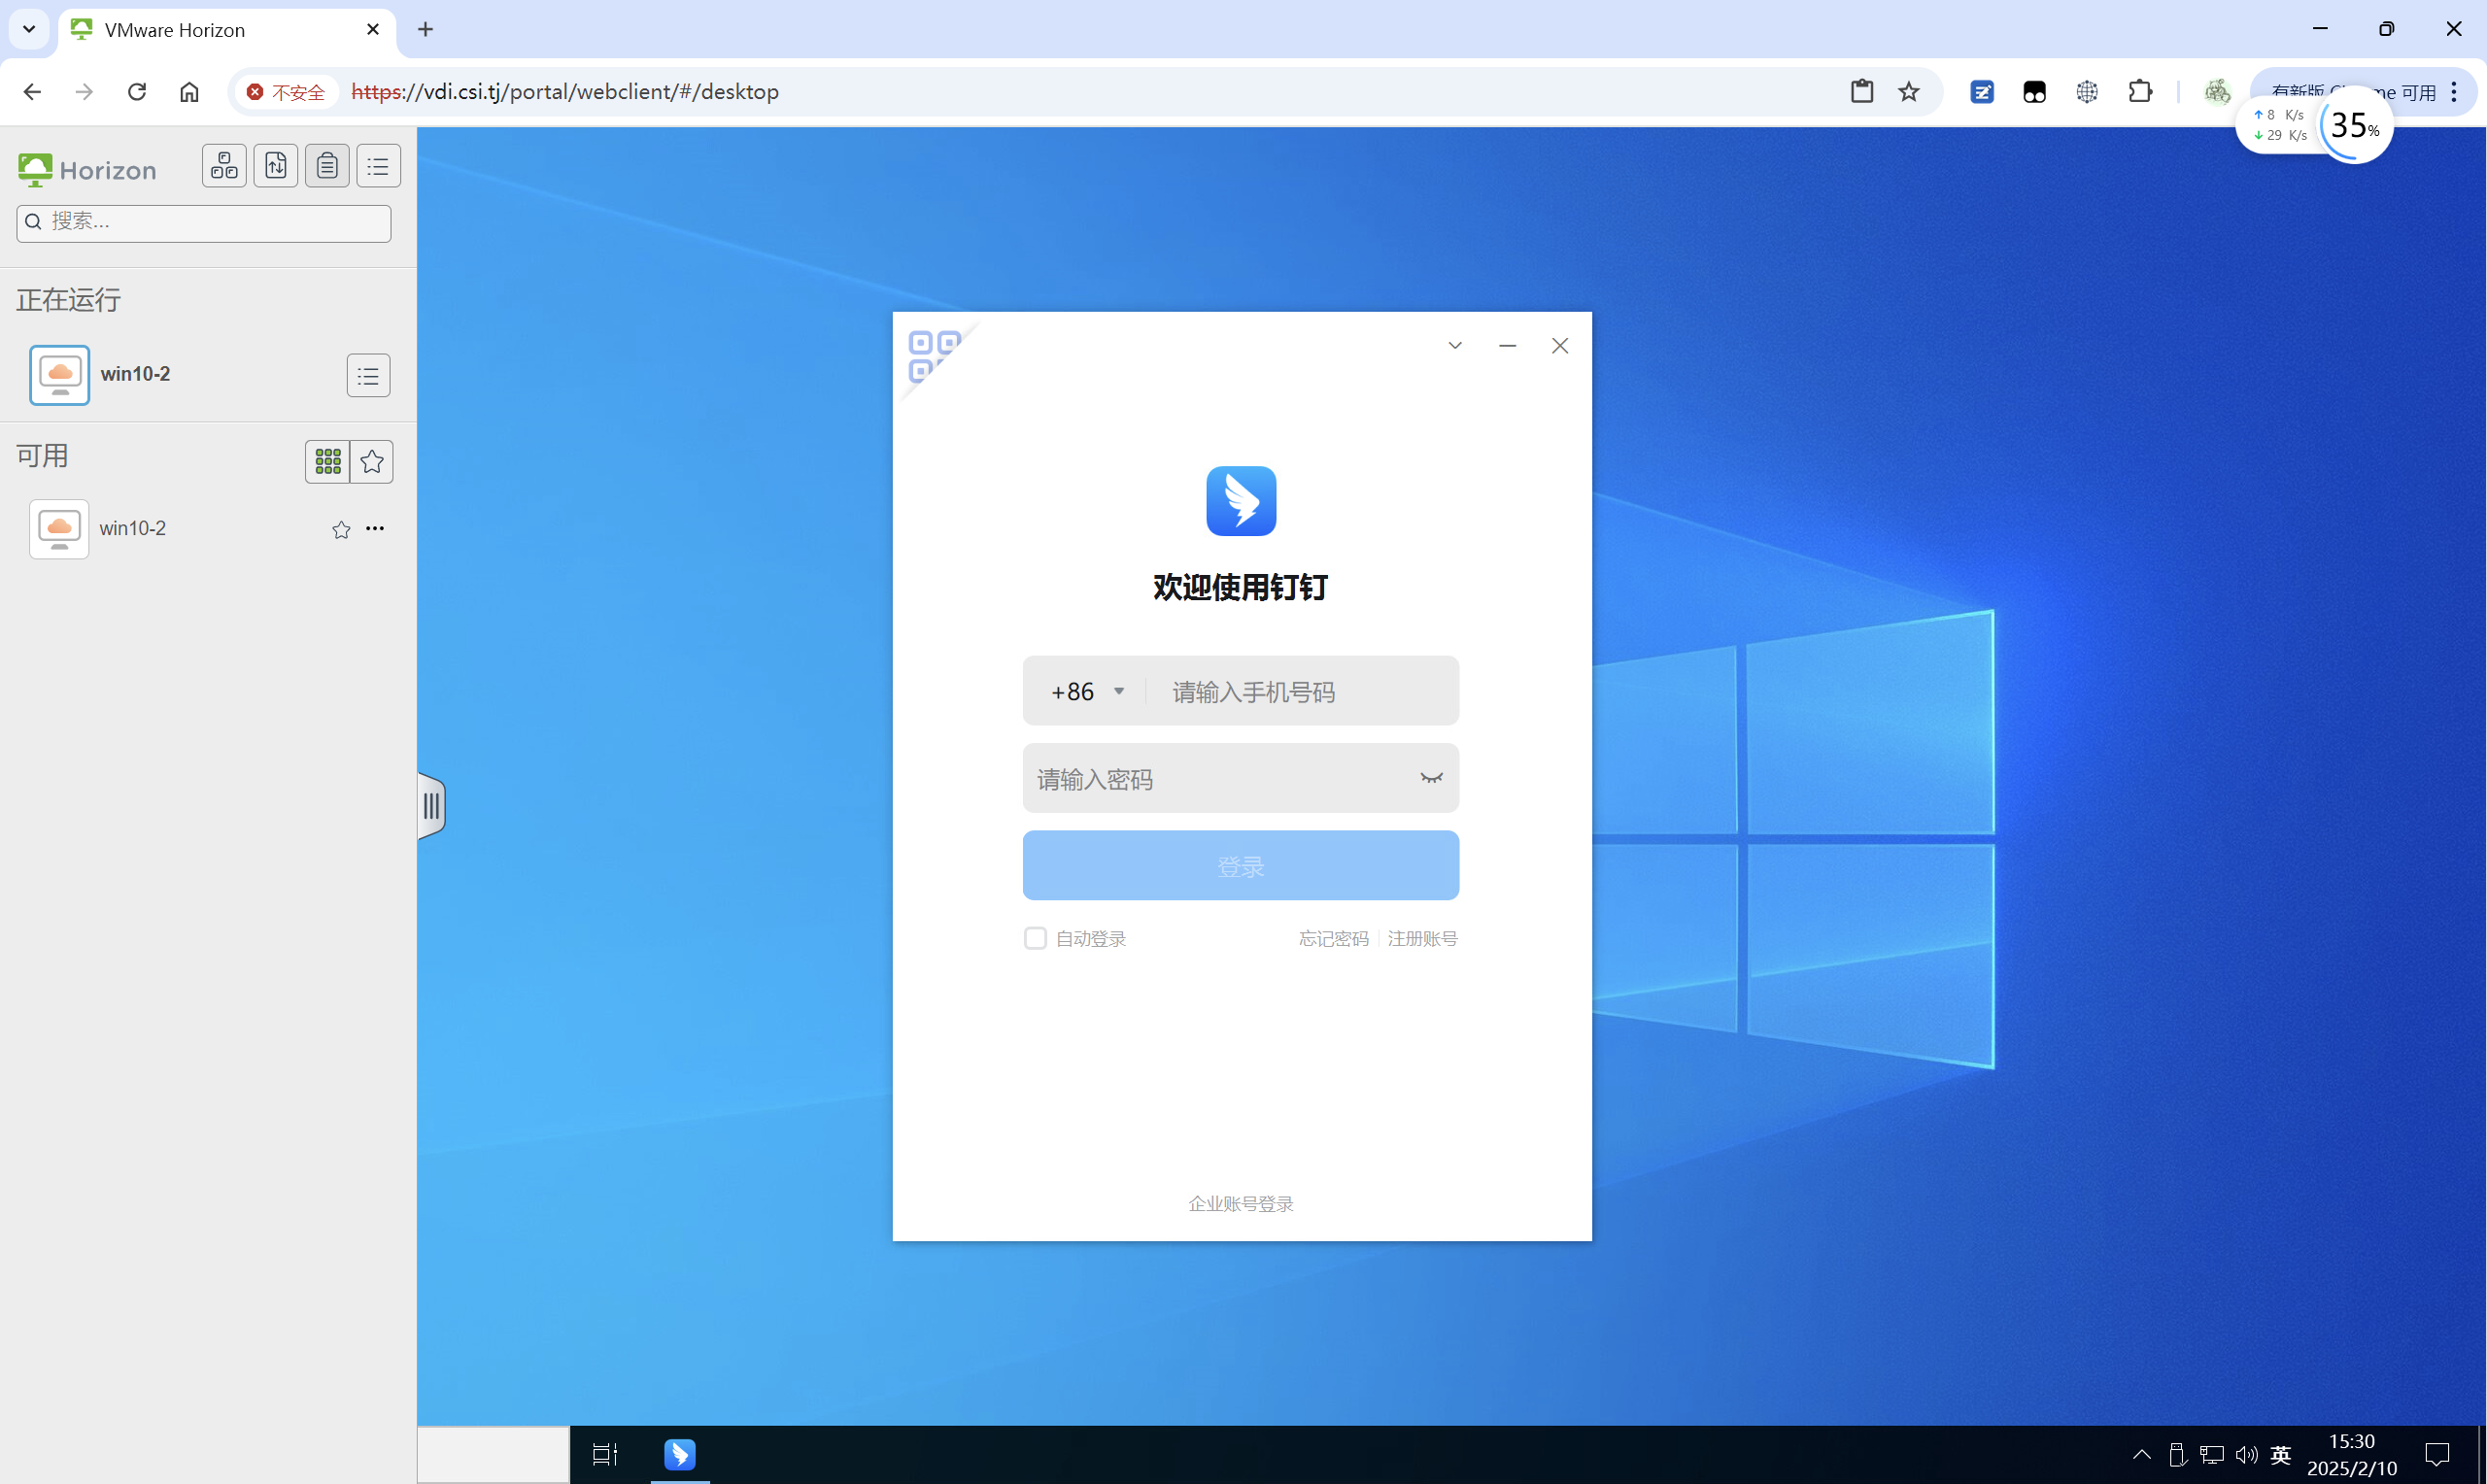Switch to QR code login
The image size is (2487, 1484).
(934, 356)
